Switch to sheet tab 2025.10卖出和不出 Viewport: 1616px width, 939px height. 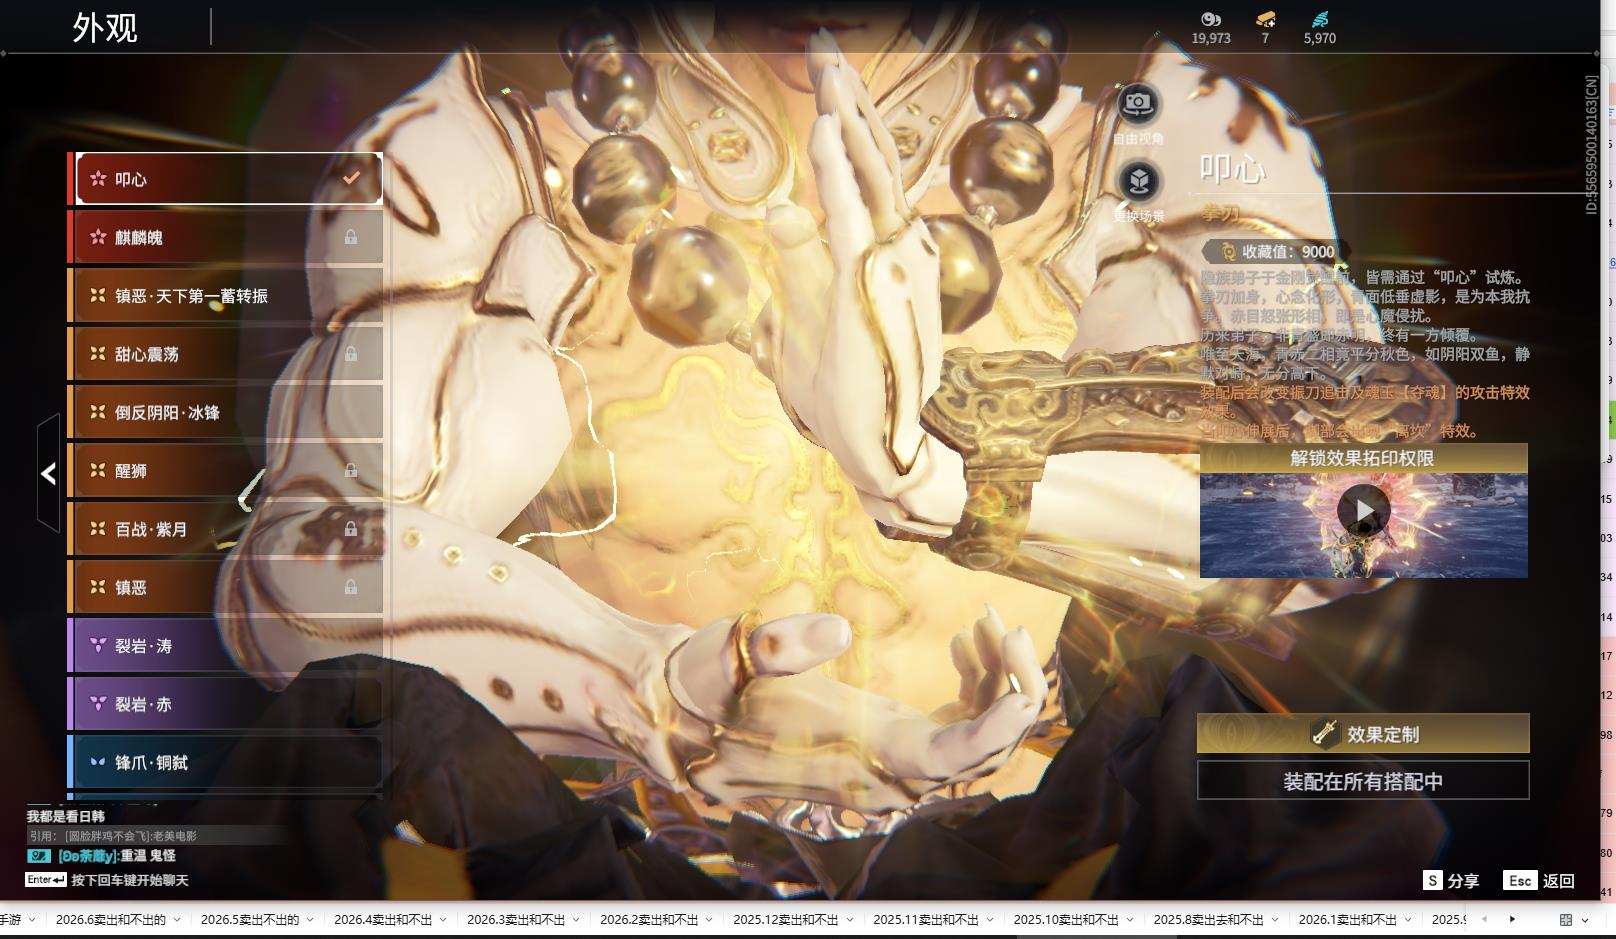[1066, 919]
